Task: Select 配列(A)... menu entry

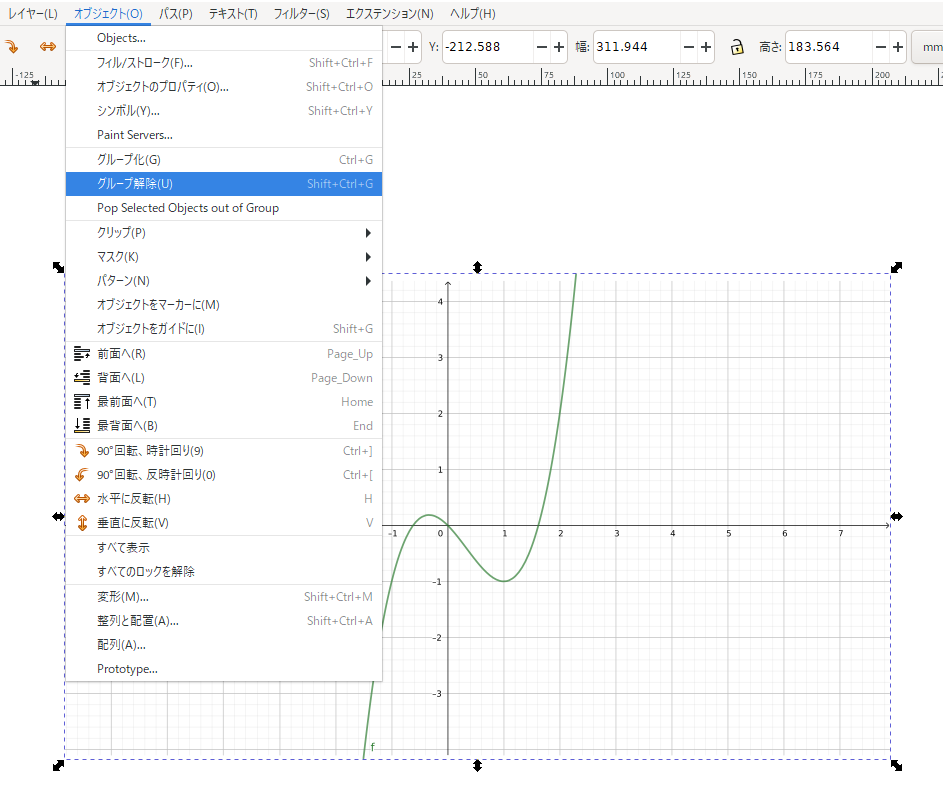Action: tap(224, 645)
